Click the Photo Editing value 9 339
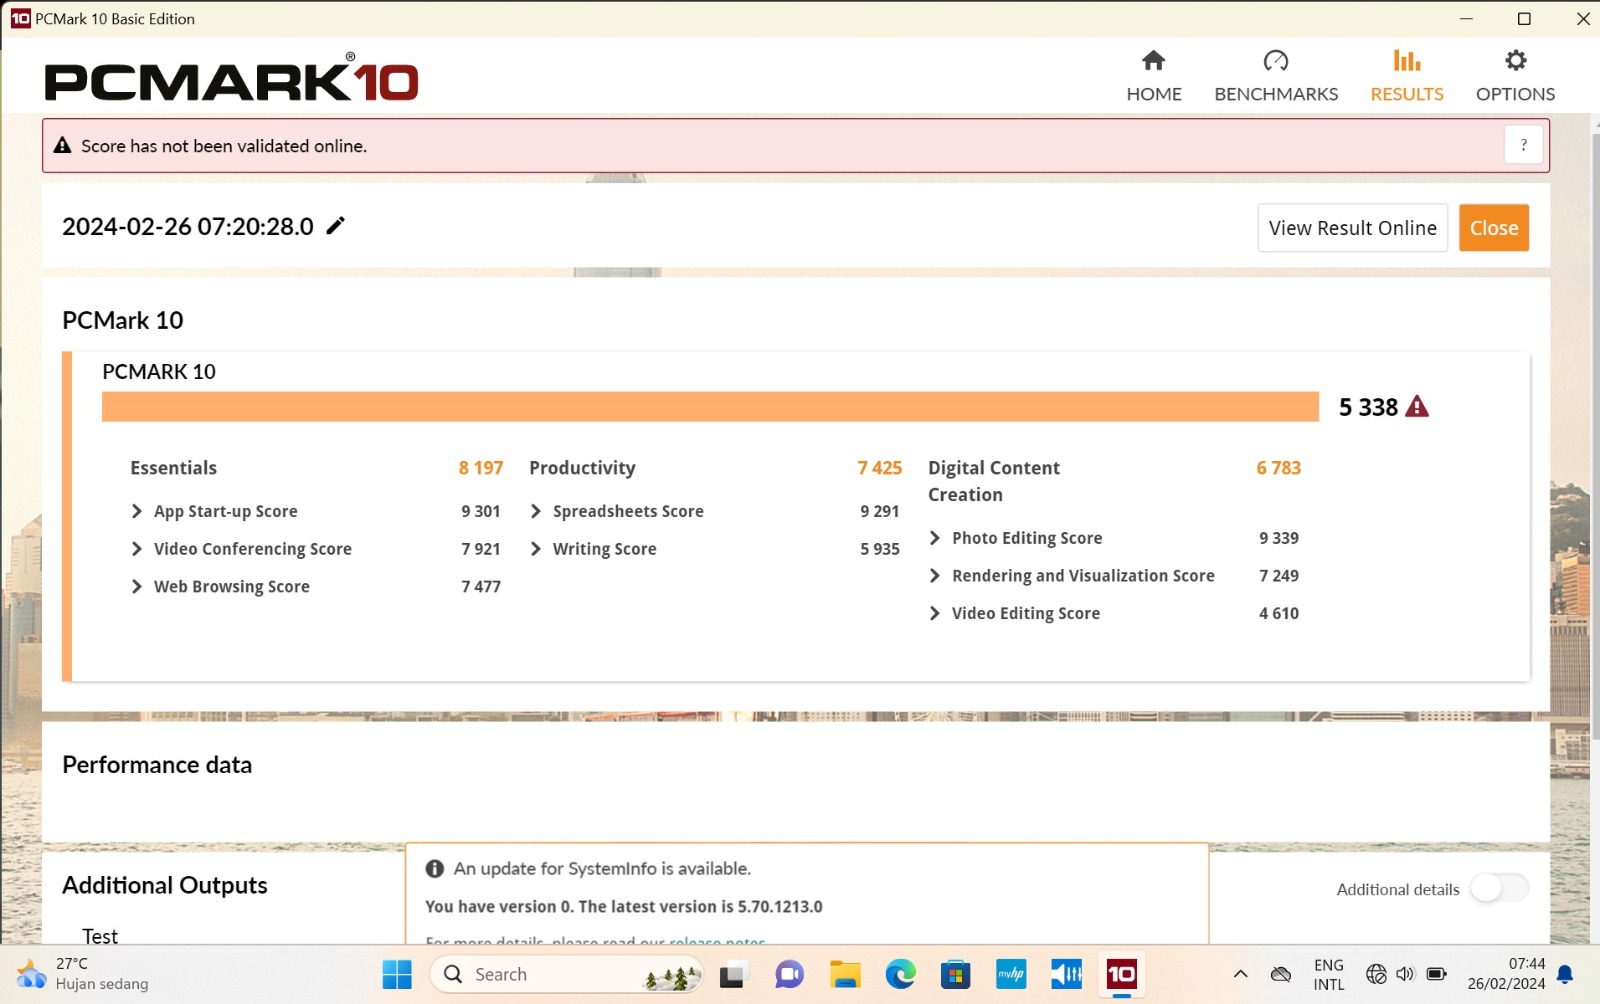 1279,538
